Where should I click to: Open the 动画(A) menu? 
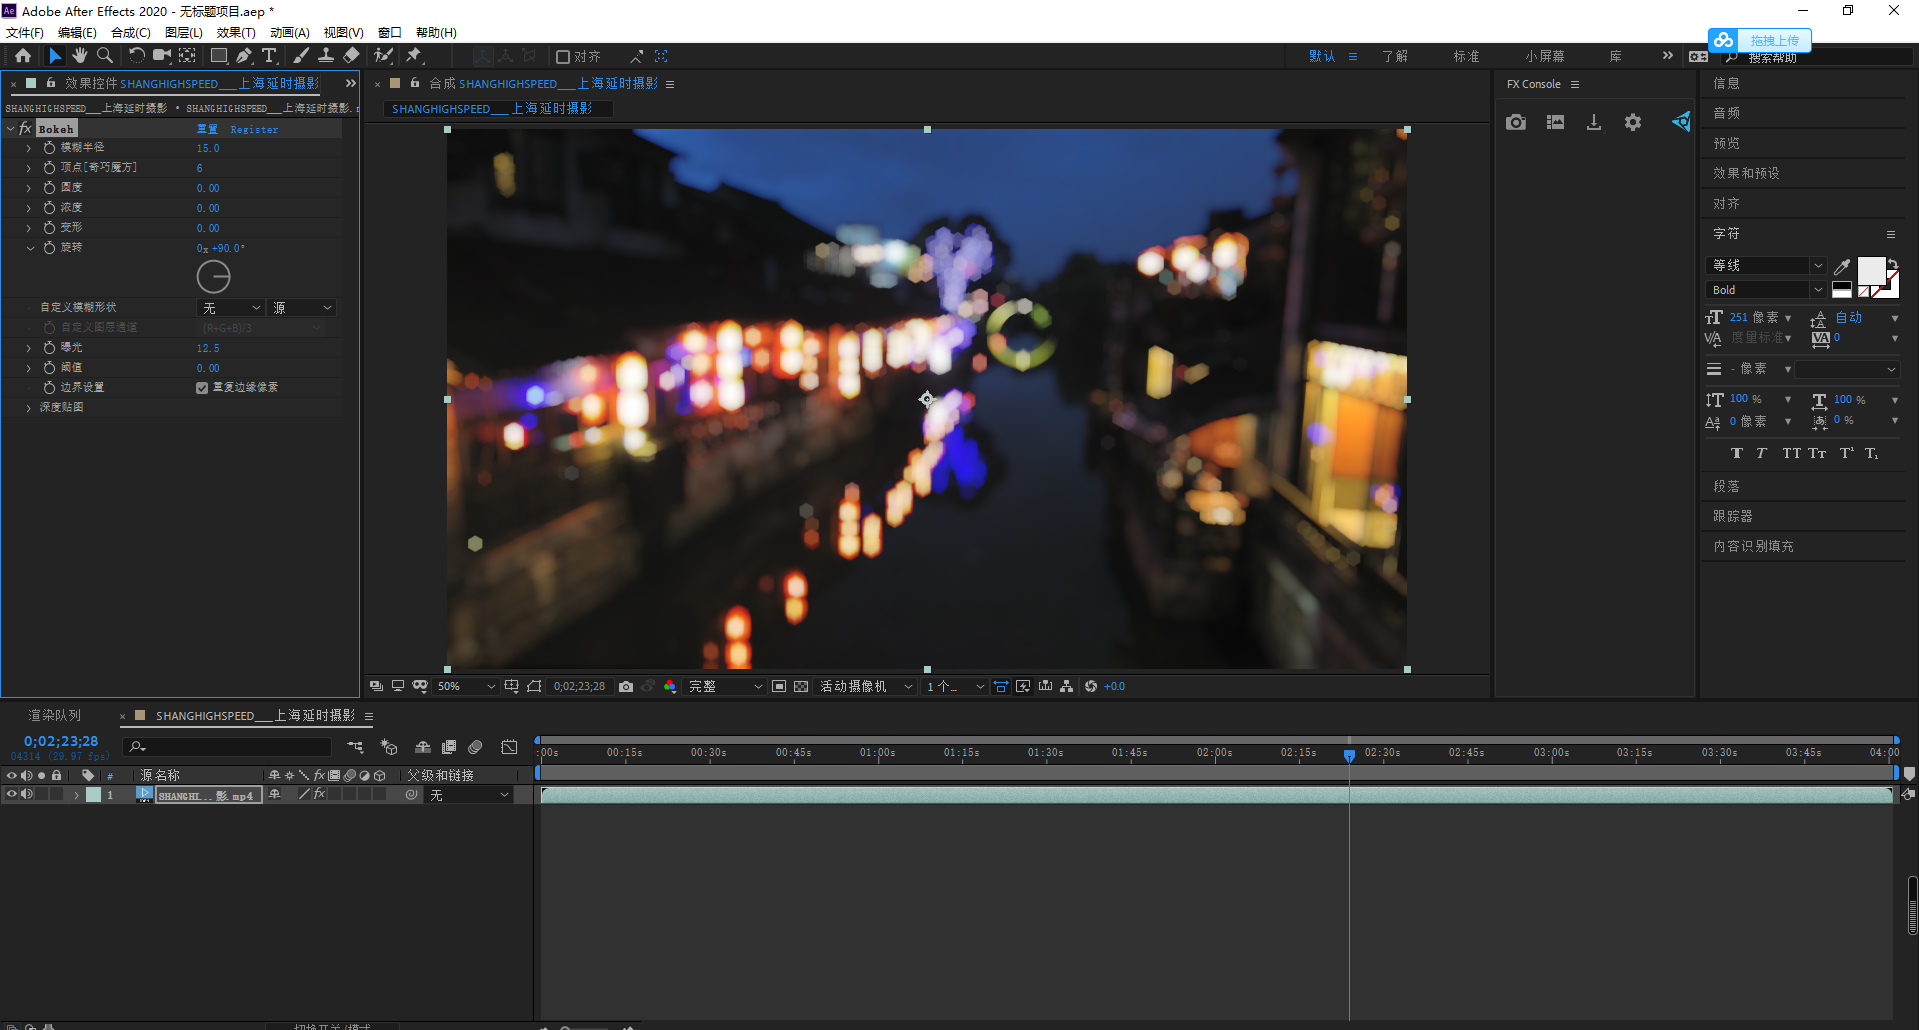click(x=290, y=33)
